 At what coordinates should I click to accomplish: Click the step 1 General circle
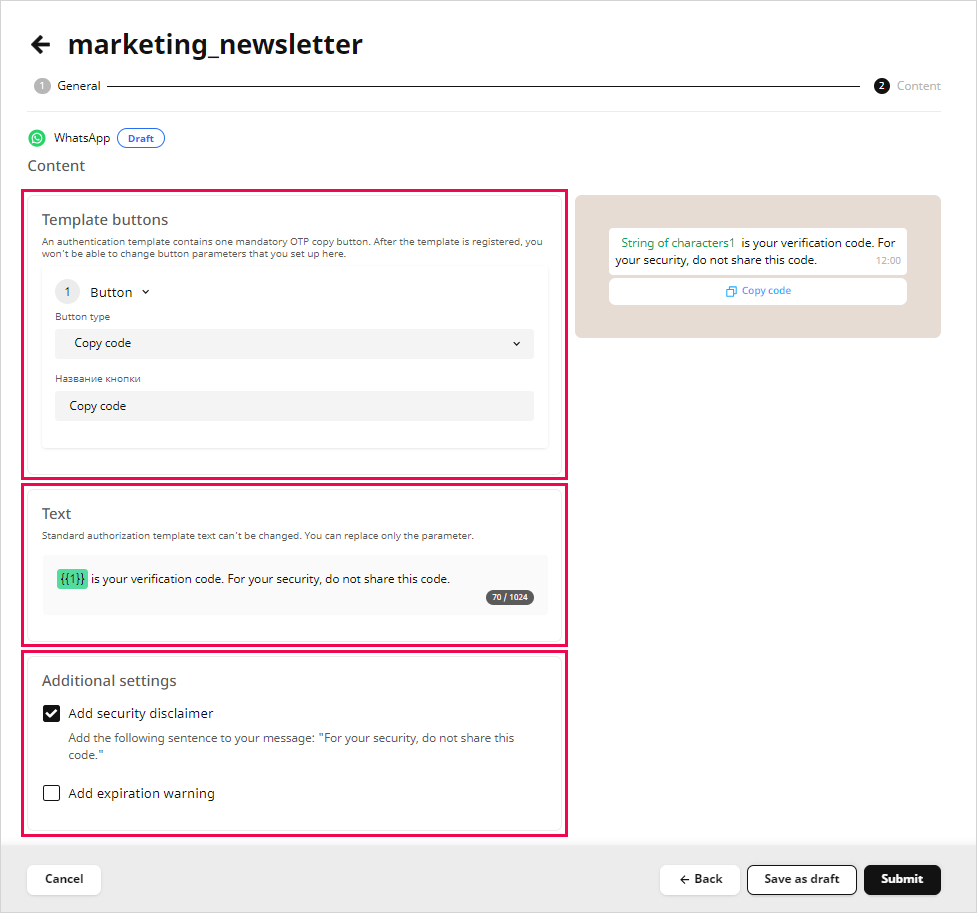coord(42,86)
